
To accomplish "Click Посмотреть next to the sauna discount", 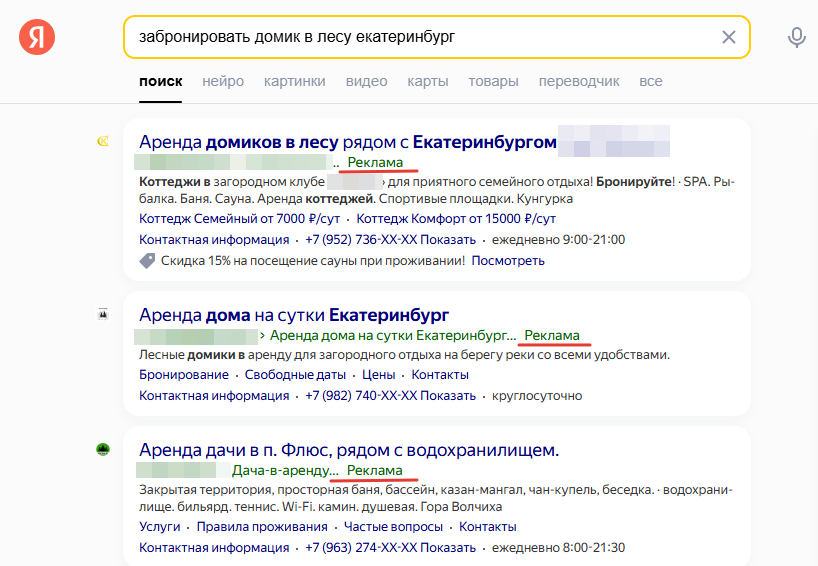I will pyautogui.click(x=508, y=260).
